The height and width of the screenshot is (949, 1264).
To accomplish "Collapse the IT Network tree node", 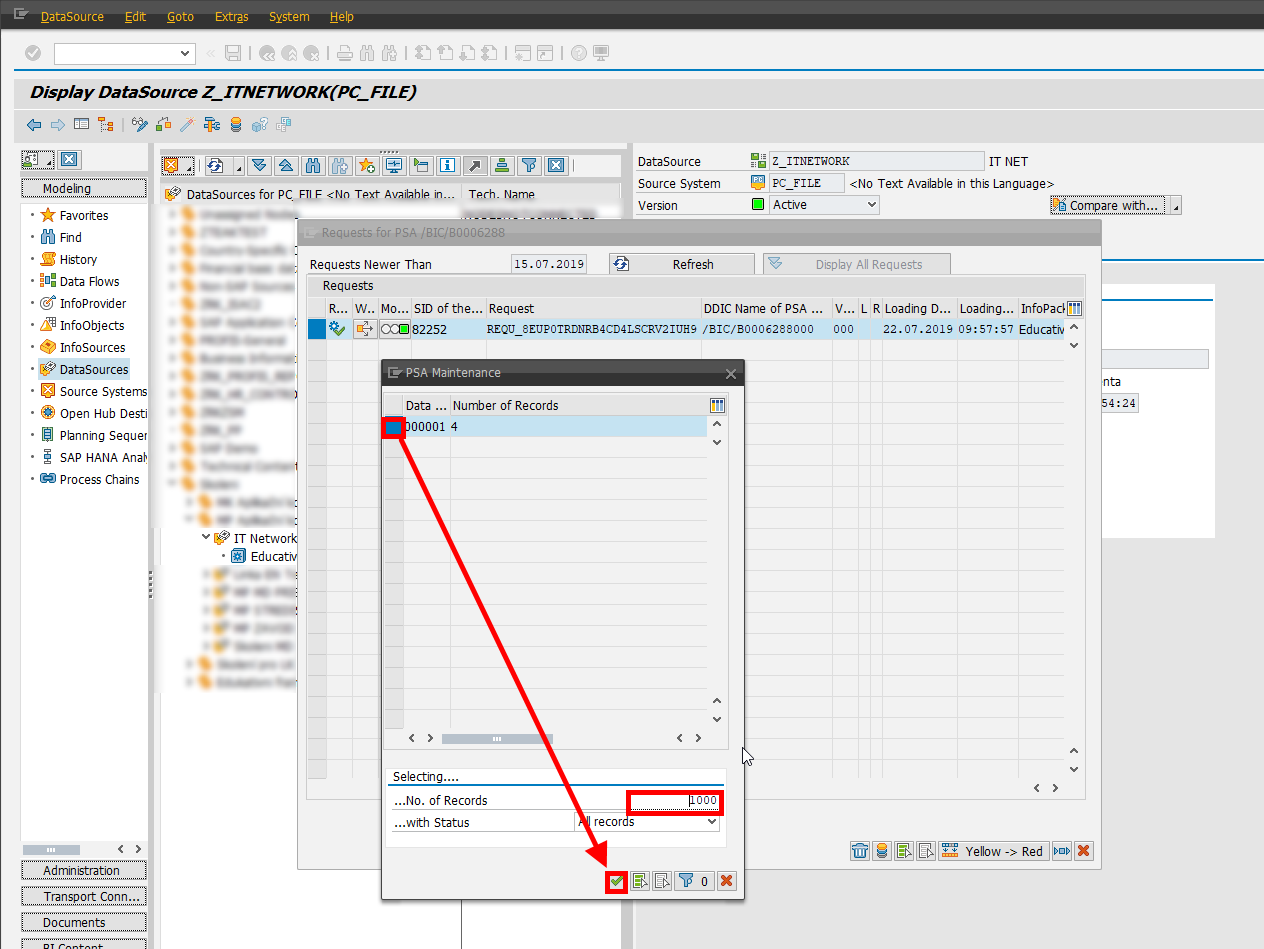I will [207, 538].
